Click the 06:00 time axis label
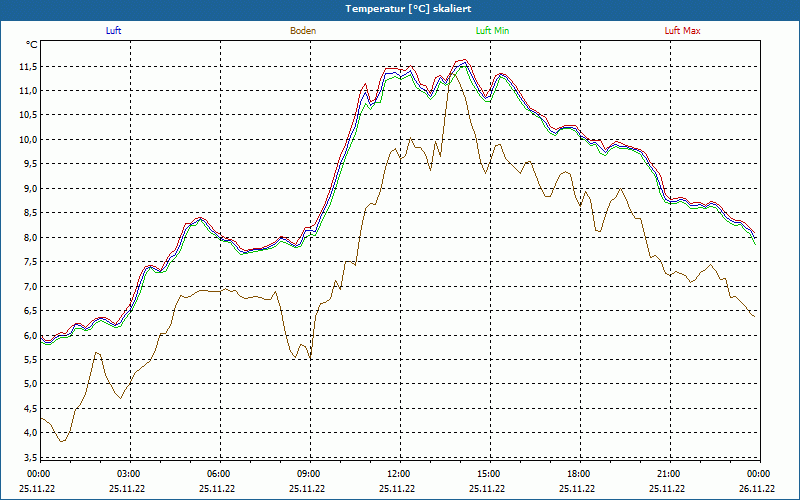This screenshot has height=500, width=800. click(220, 474)
